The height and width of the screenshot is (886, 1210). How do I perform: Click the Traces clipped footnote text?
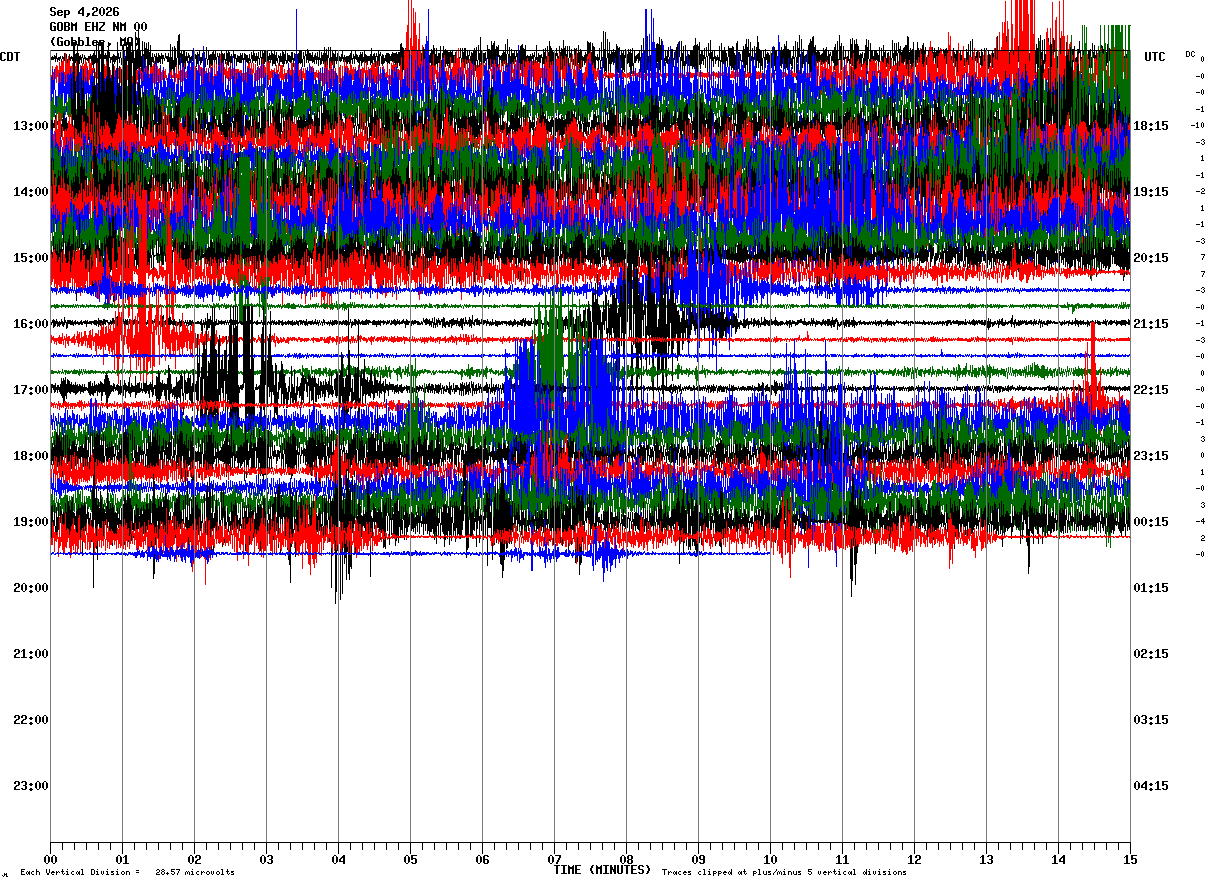(x=784, y=873)
